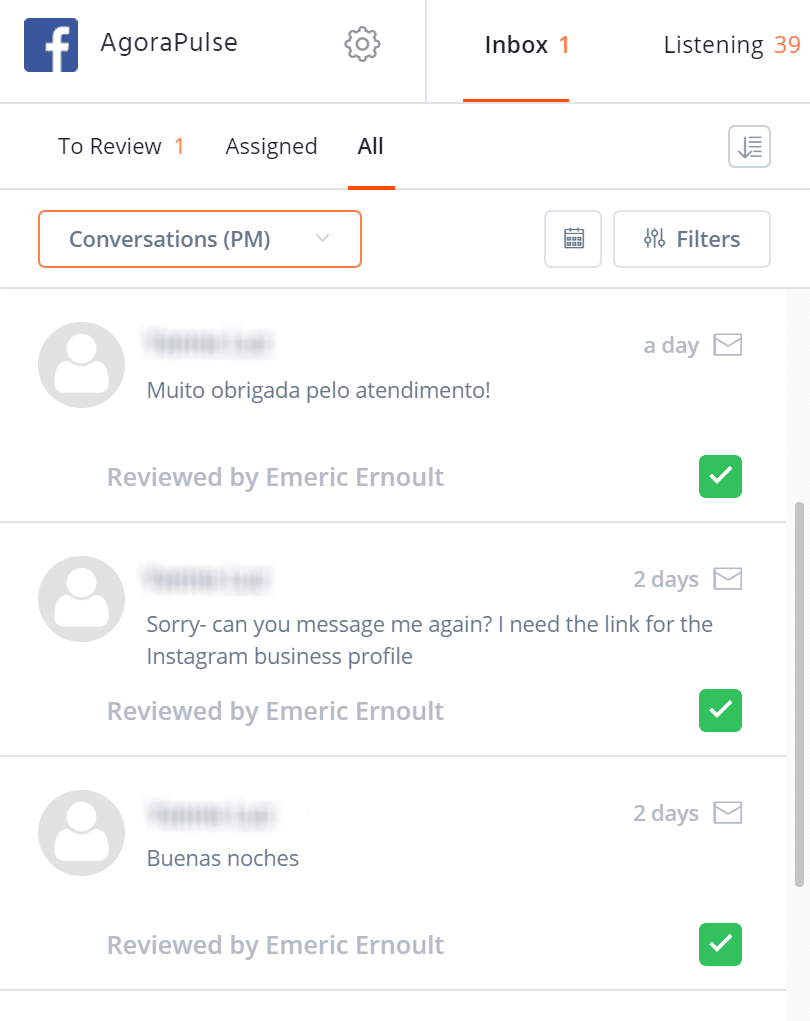Switch to the Listening tab
The image size is (810, 1021).
click(x=731, y=45)
